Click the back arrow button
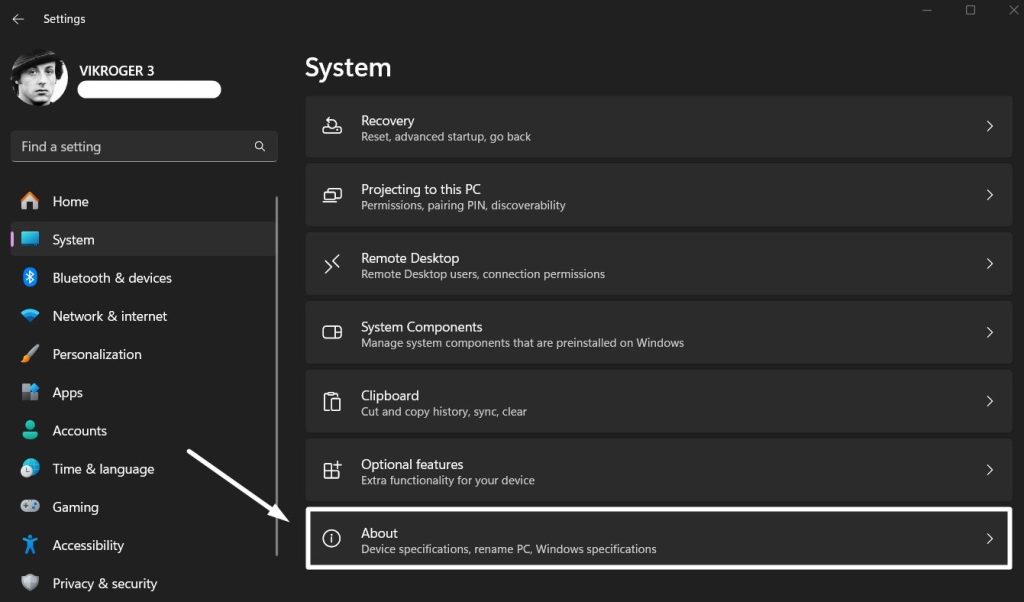This screenshot has height=602, width=1024. 17,17
